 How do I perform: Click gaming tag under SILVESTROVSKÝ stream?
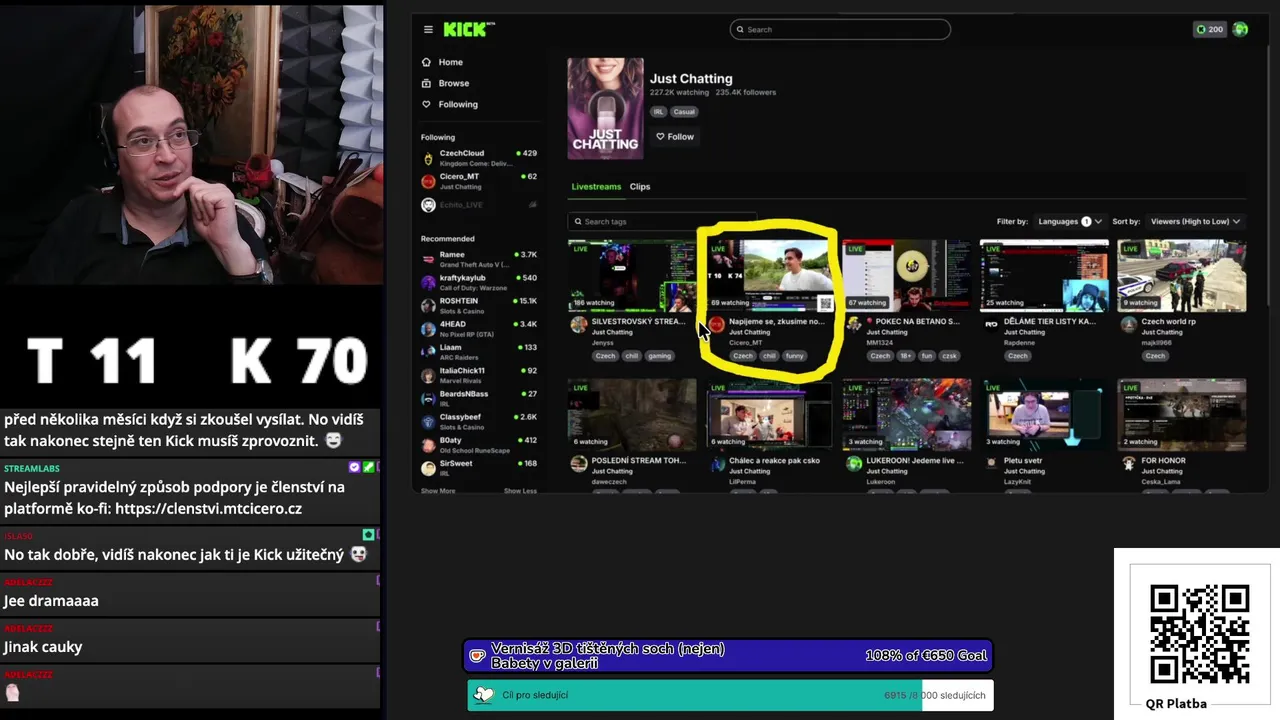[659, 356]
